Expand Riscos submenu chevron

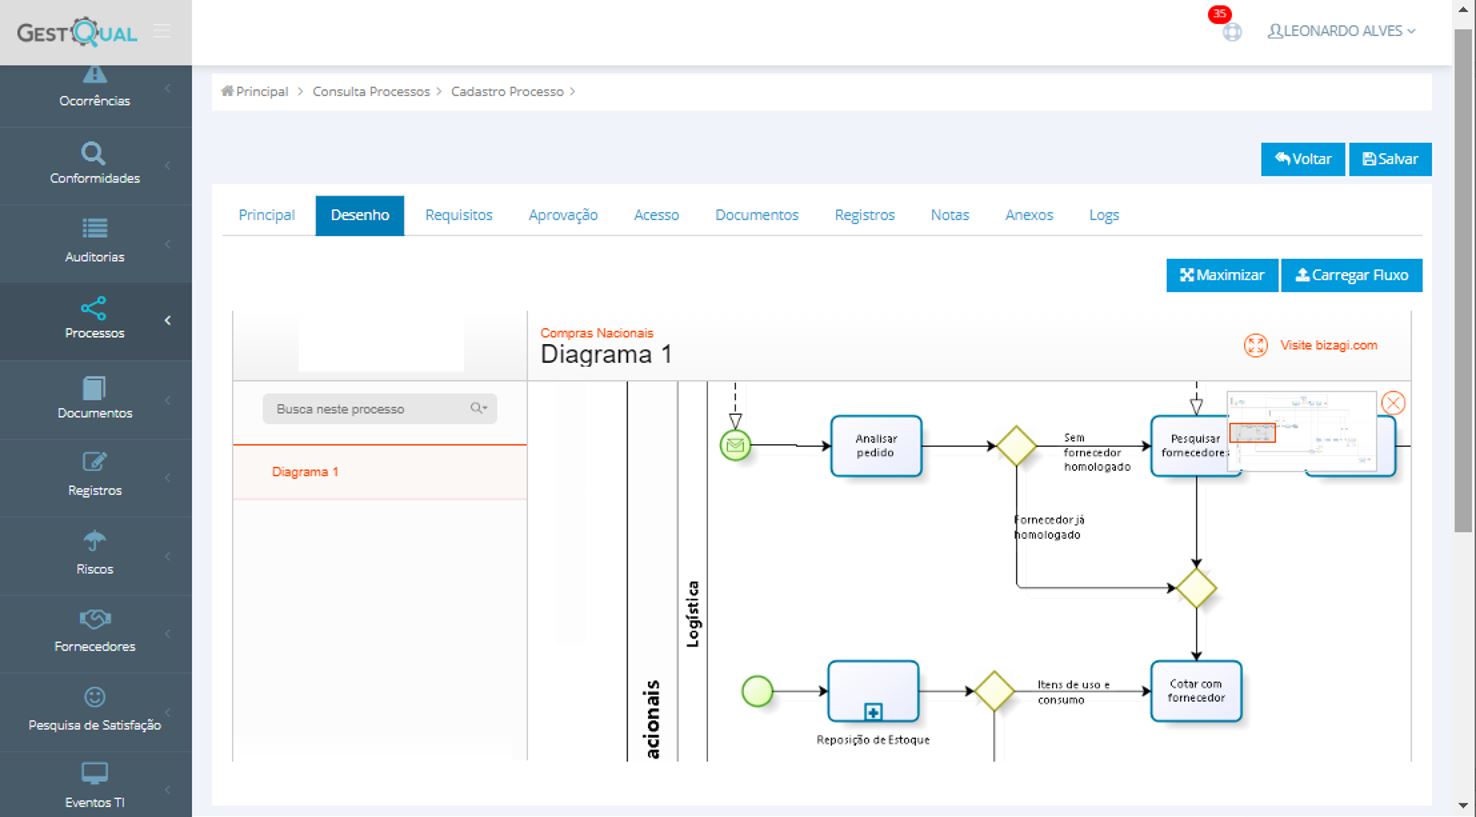click(168, 556)
